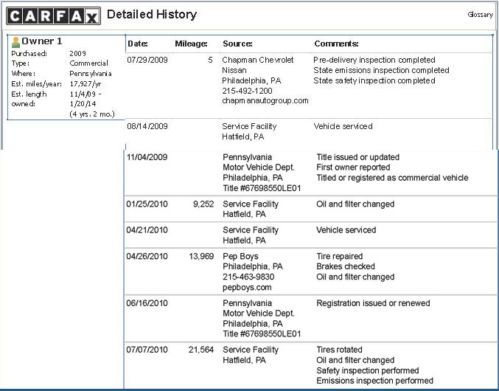Click the Pep Boys source name
This screenshot has width=499, height=391.
coord(240,256)
